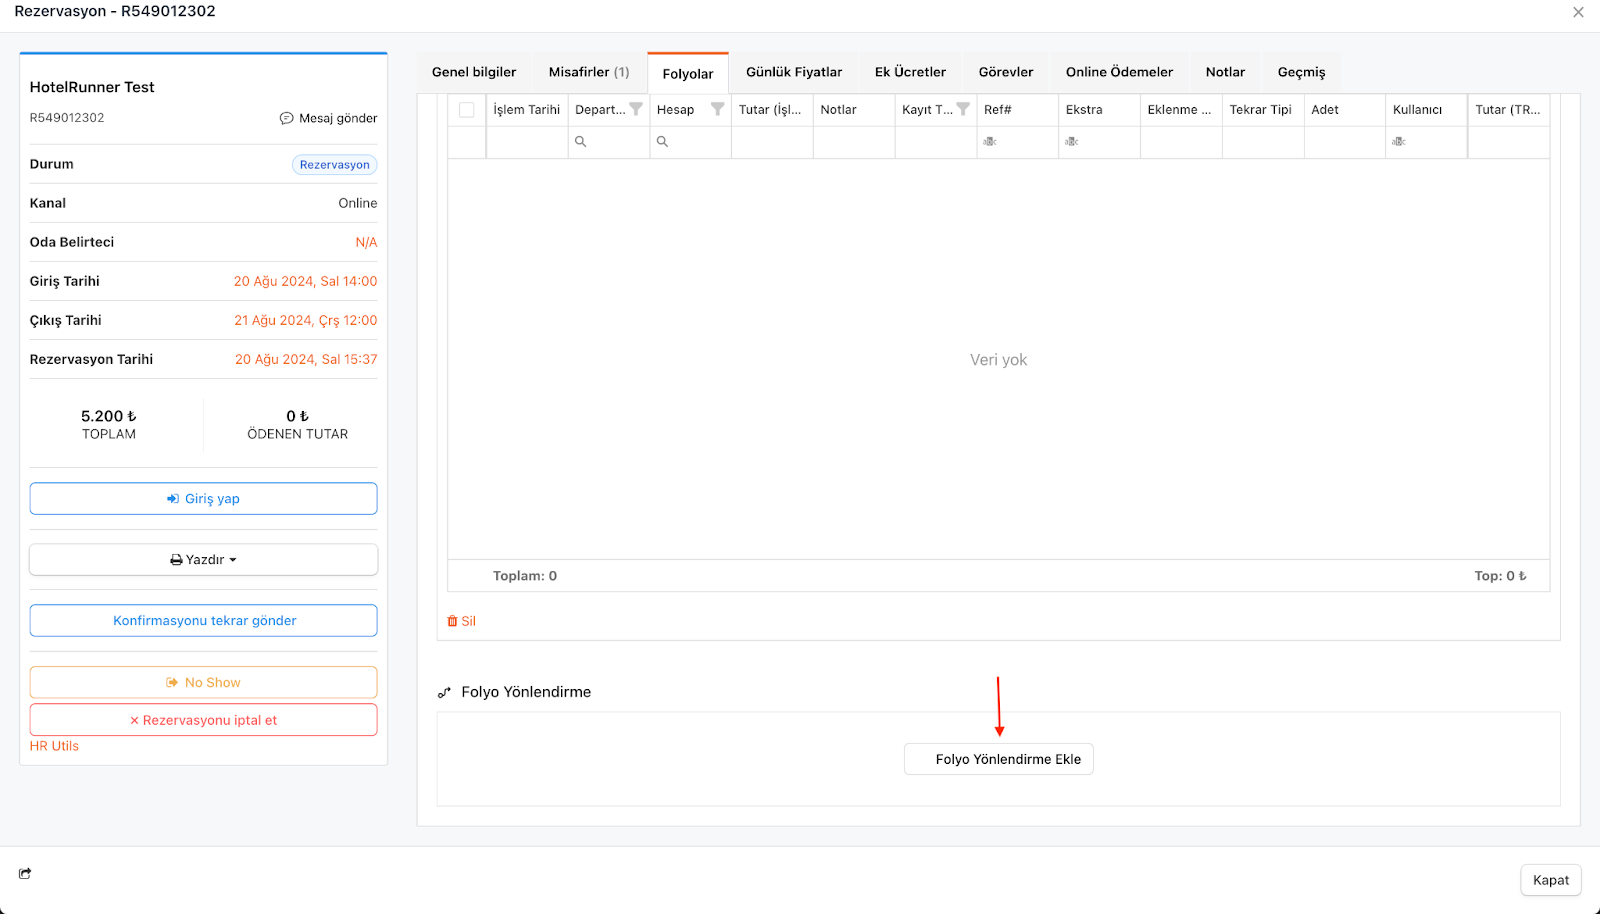This screenshot has height=914, width=1600.
Task: Click the Mesaj gönder speech bubble icon
Action: tap(286, 118)
